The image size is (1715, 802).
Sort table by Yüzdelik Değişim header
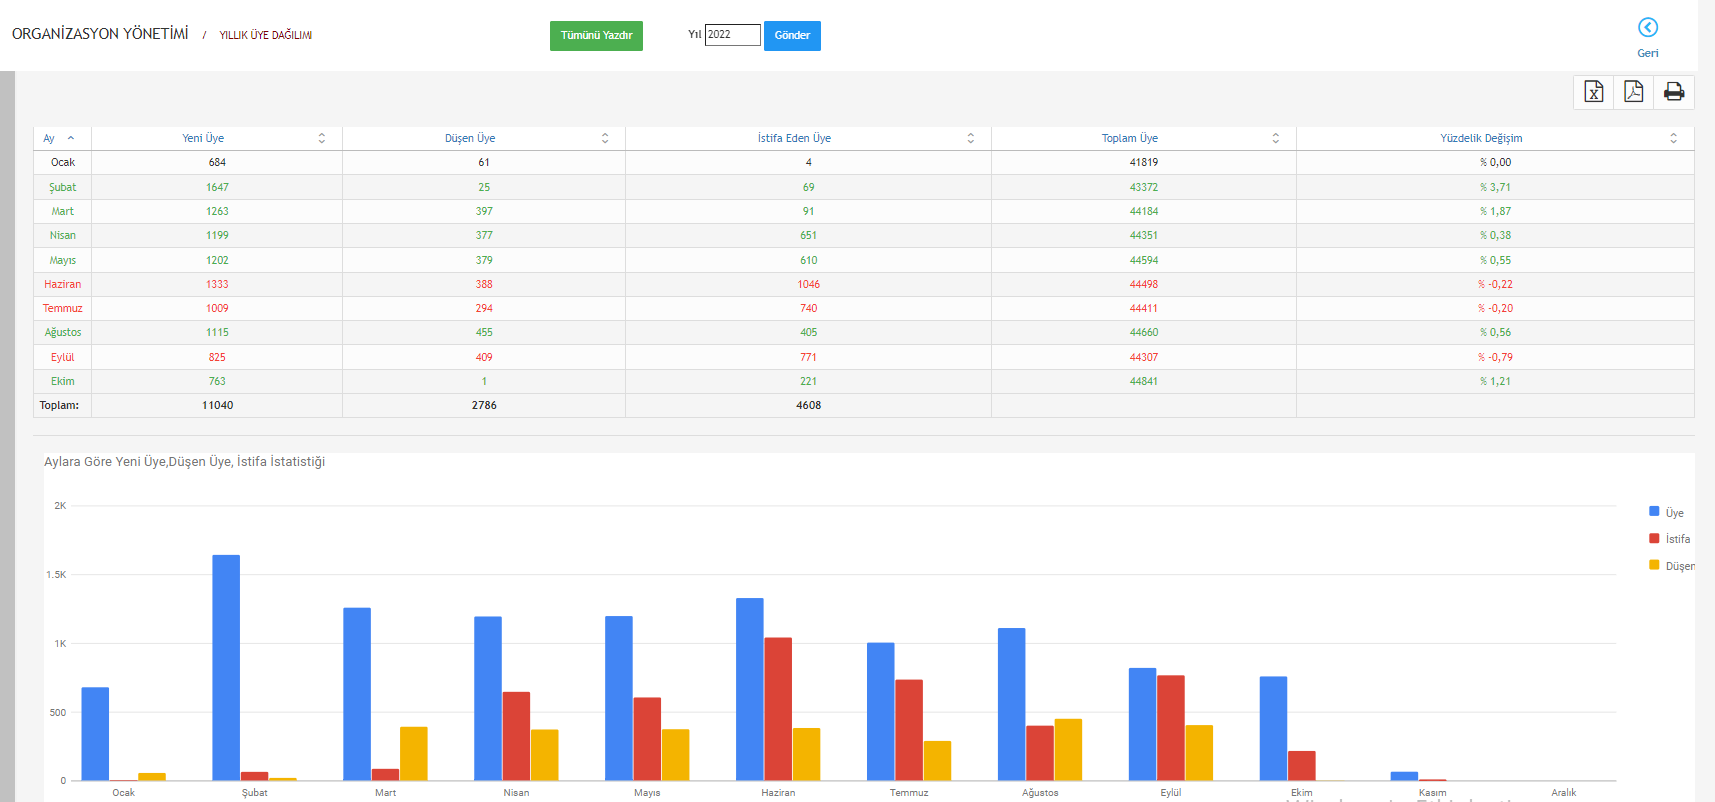(1481, 138)
